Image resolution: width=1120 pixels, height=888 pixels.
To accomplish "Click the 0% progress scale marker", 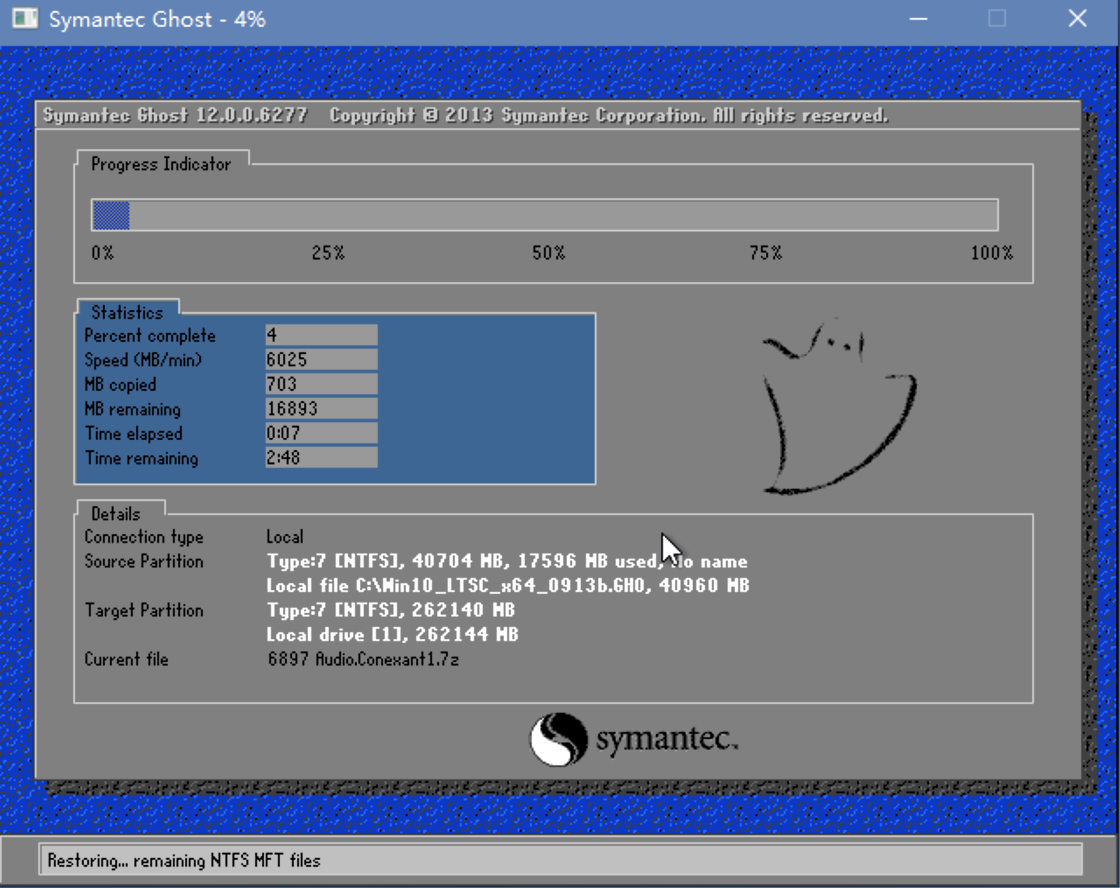I will (102, 253).
